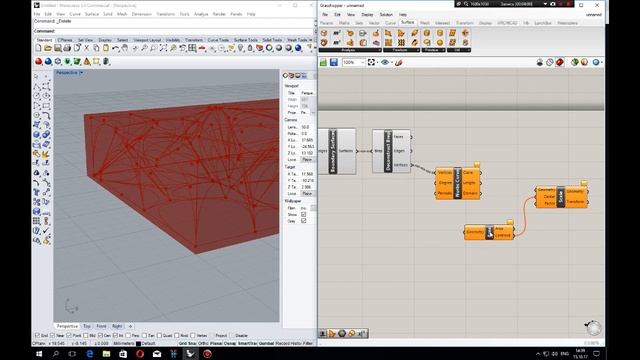
Task: Click the grey hat no-preview icon in Grasshopper toolbar
Action: (x=540, y=62)
